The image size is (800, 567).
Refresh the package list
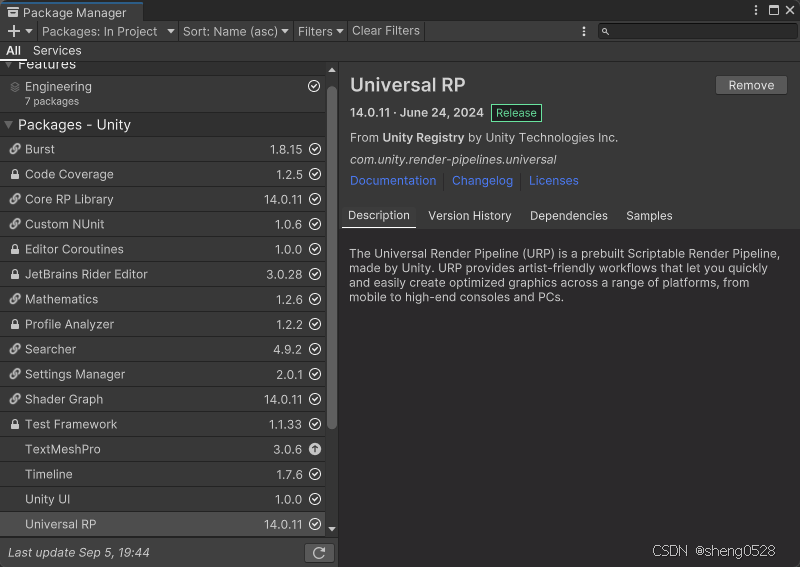click(319, 553)
